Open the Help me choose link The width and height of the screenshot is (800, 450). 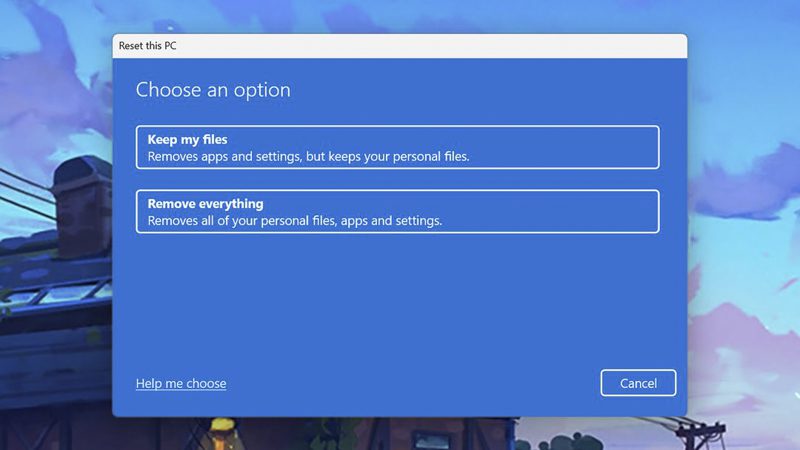coord(181,383)
